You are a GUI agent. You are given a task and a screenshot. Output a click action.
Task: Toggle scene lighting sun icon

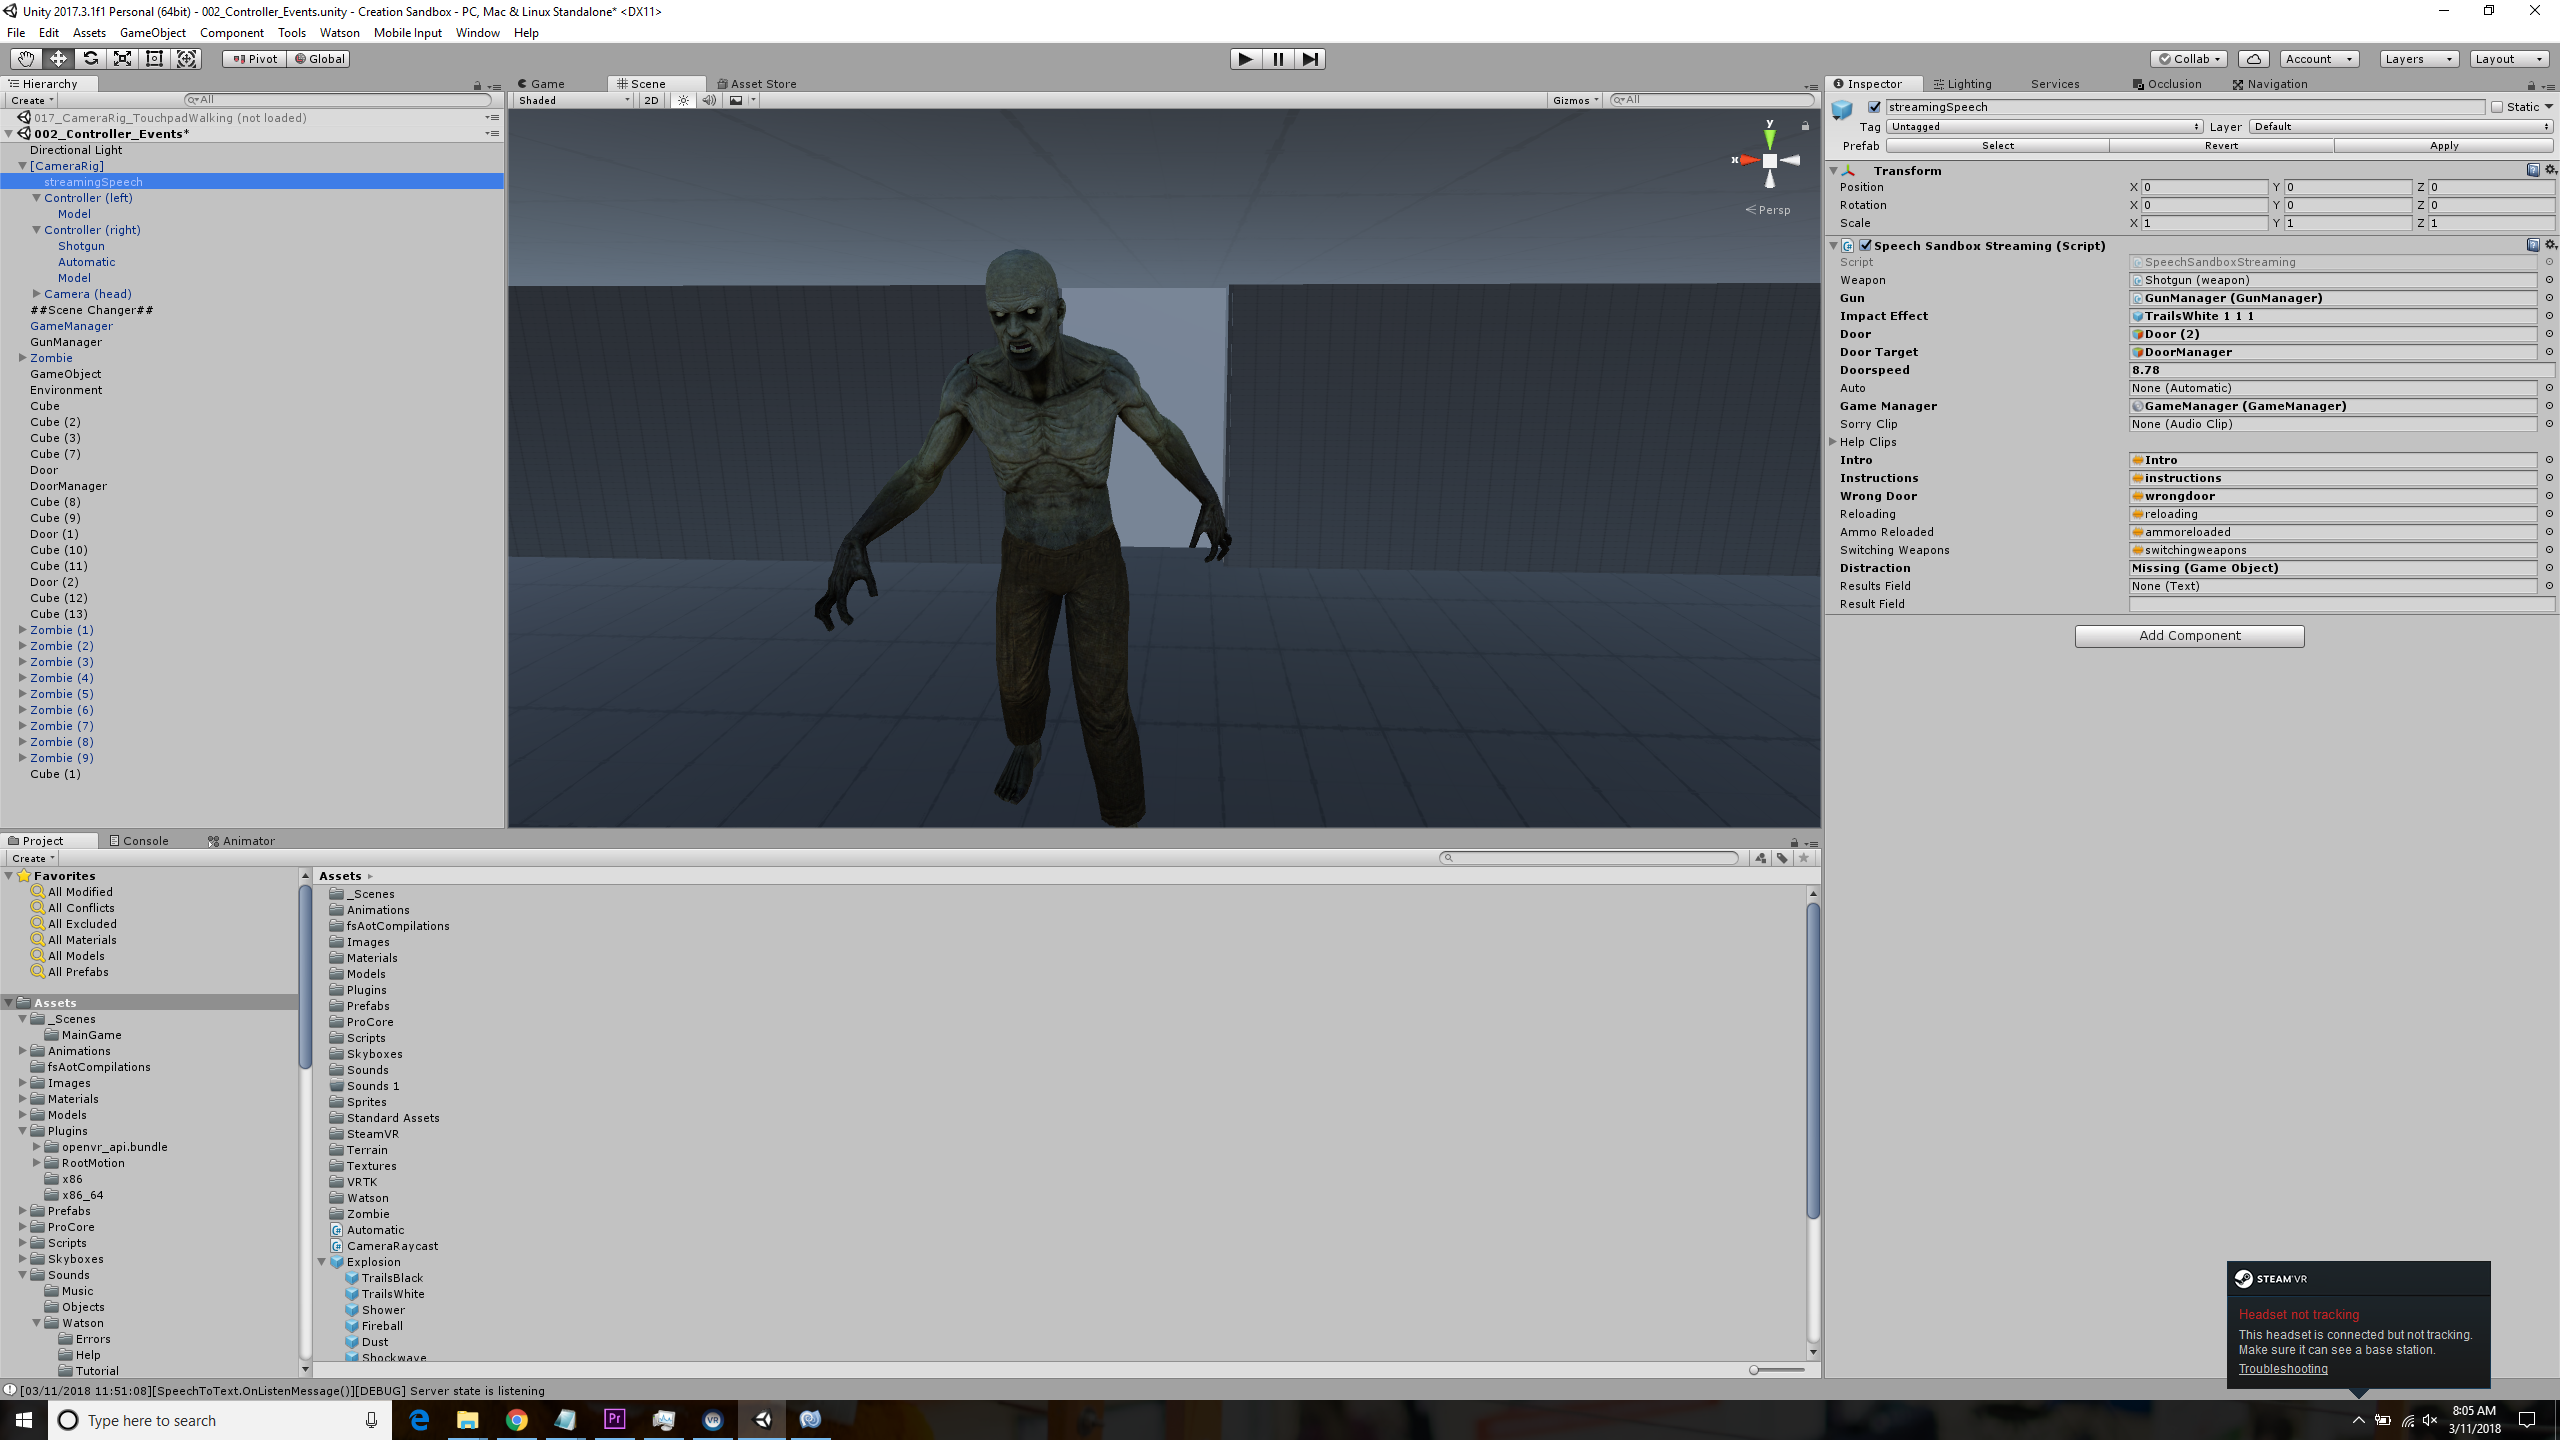(x=683, y=100)
